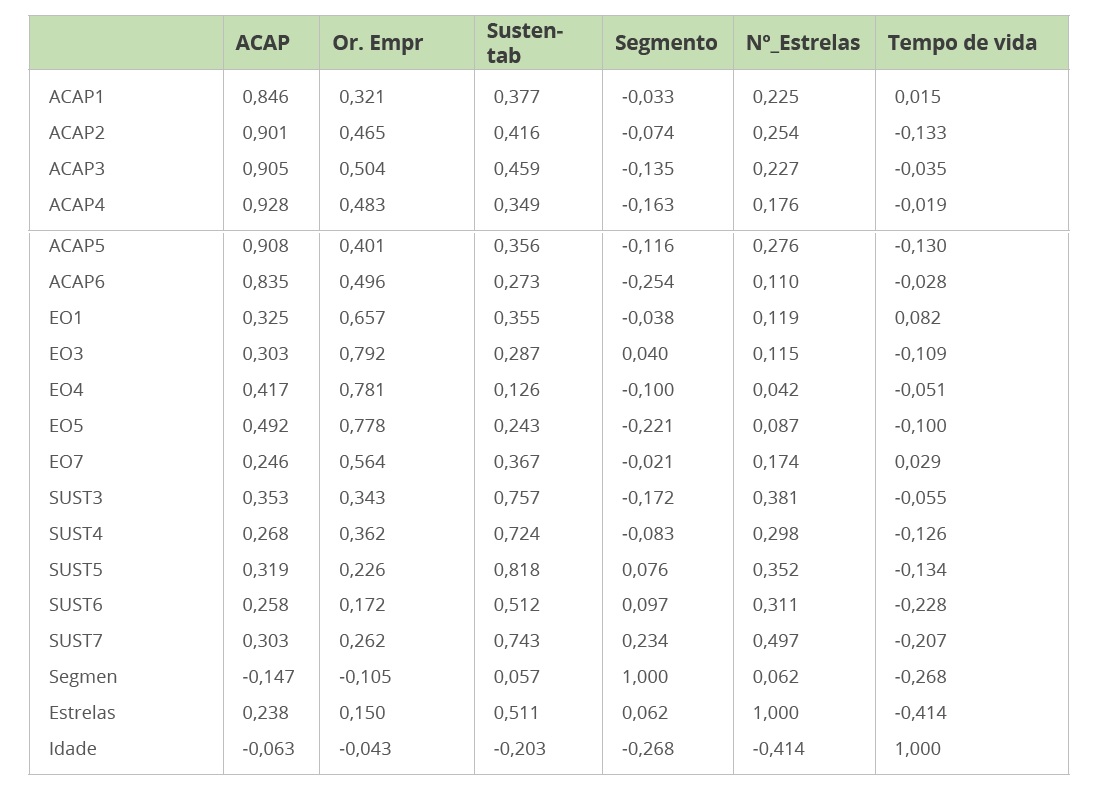Click the Sustentab column header
Screen dimensions: 1093x795
[525, 43]
